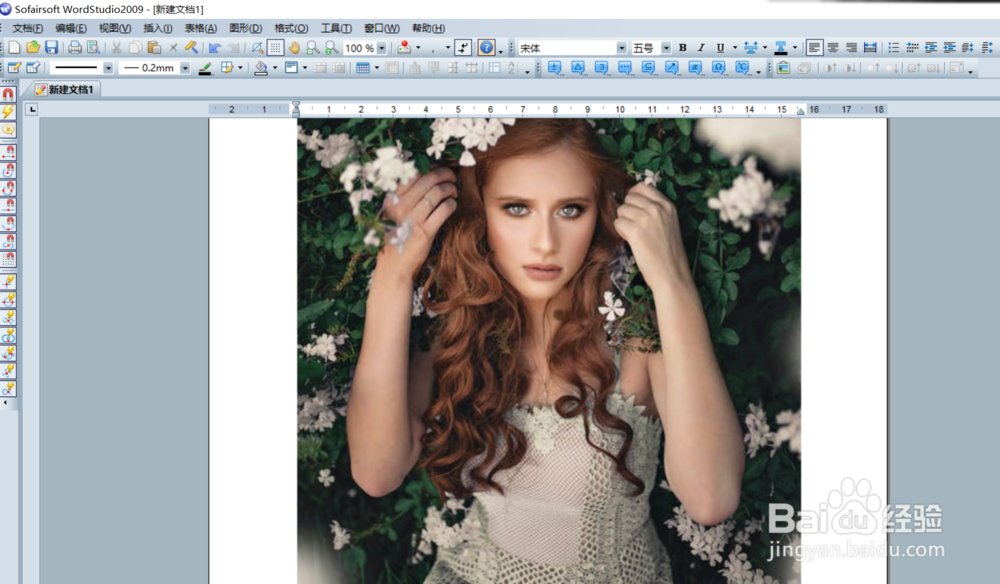
Task: Open the 文档(F) menu
Action: tap(27, 28)
